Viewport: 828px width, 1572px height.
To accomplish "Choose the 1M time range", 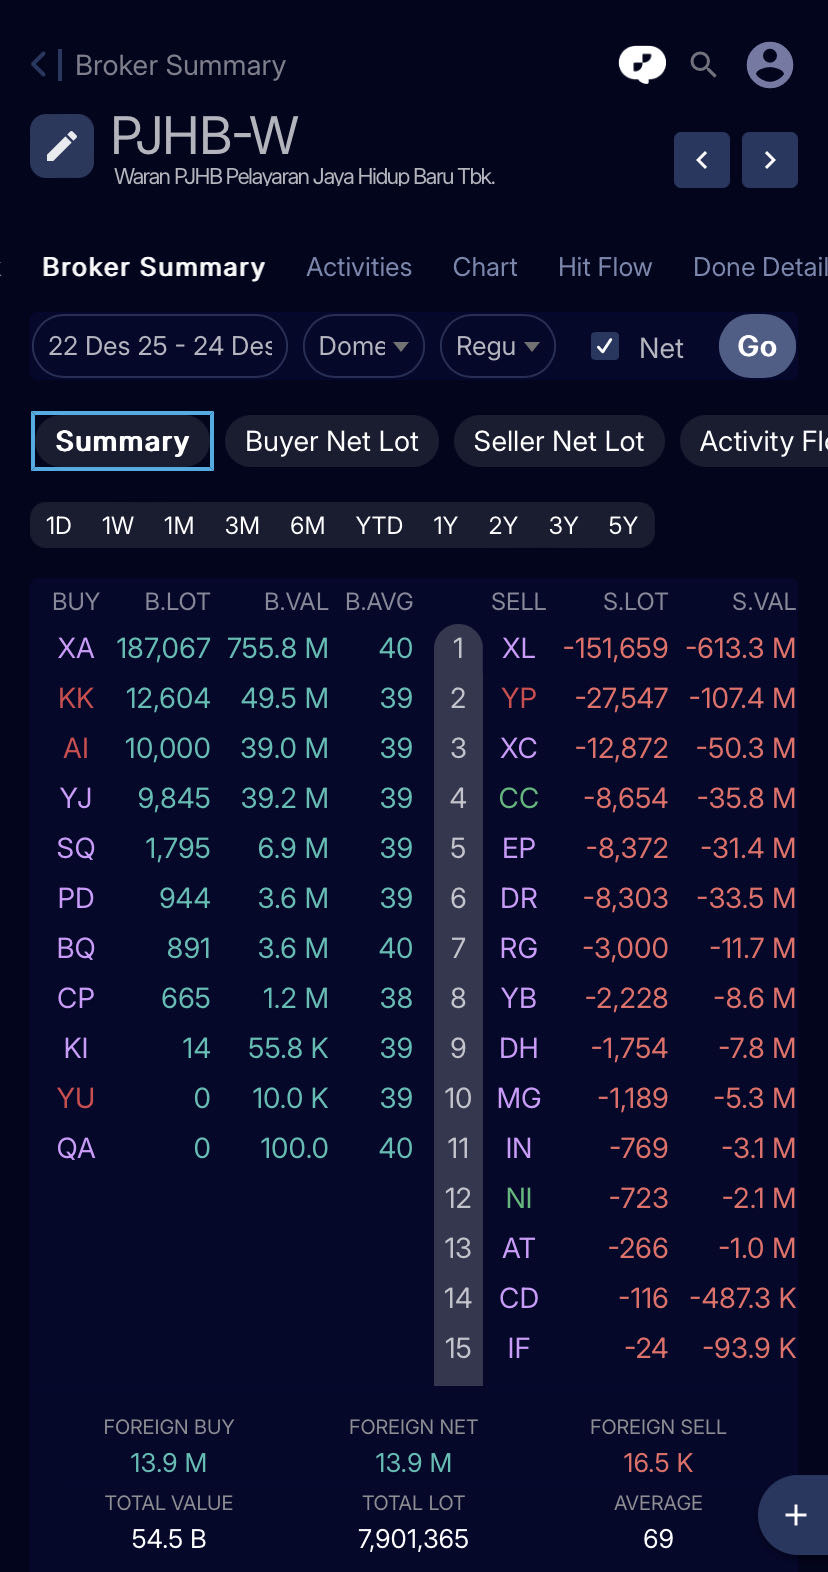I will click(179, 525).
